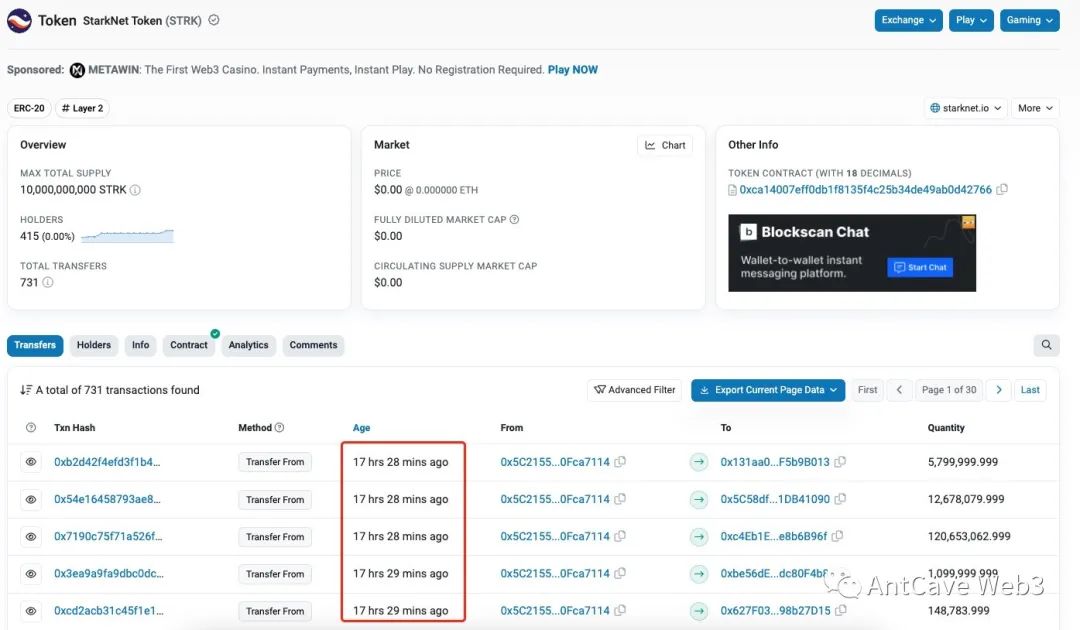
Task: Click the verified checkmark next to STRK
Action: coord(214,20)
